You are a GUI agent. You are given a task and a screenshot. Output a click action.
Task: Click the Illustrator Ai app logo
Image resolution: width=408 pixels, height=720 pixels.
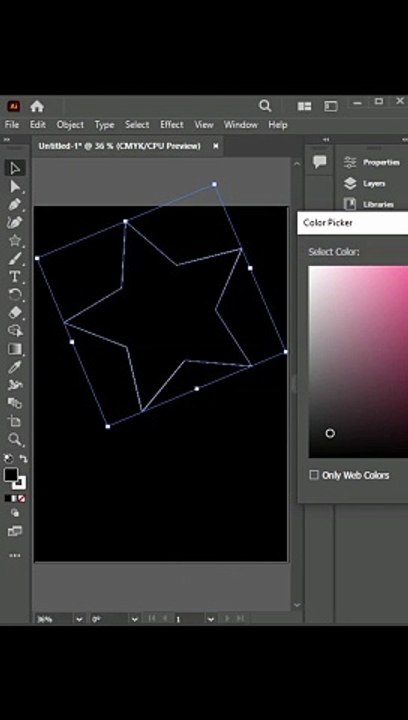[13, 107]
